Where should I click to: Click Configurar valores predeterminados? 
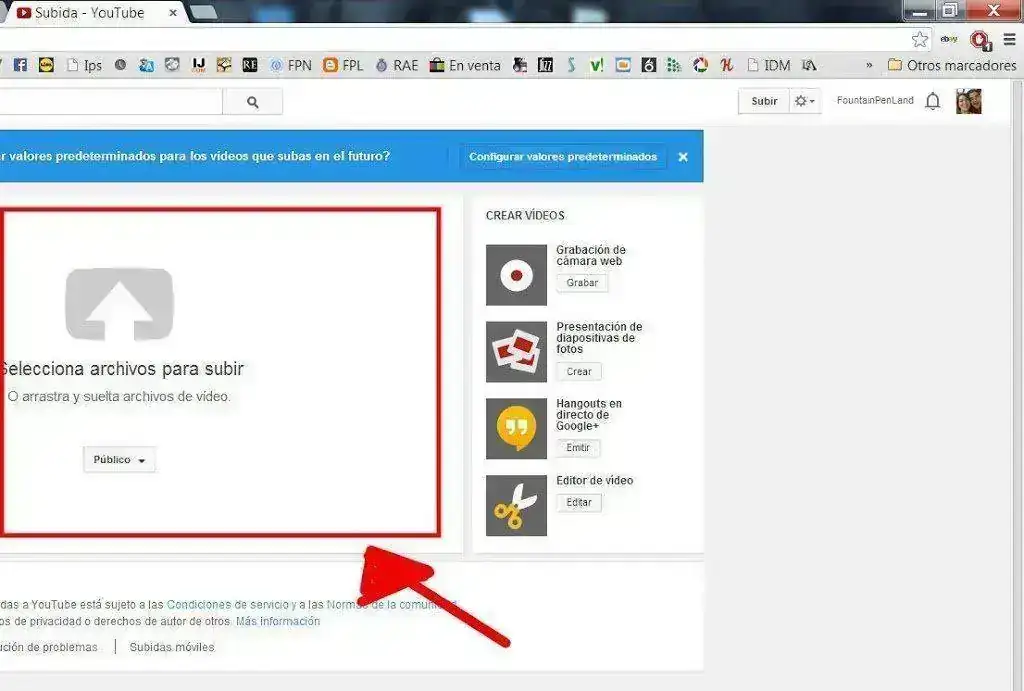coord(563,156)
